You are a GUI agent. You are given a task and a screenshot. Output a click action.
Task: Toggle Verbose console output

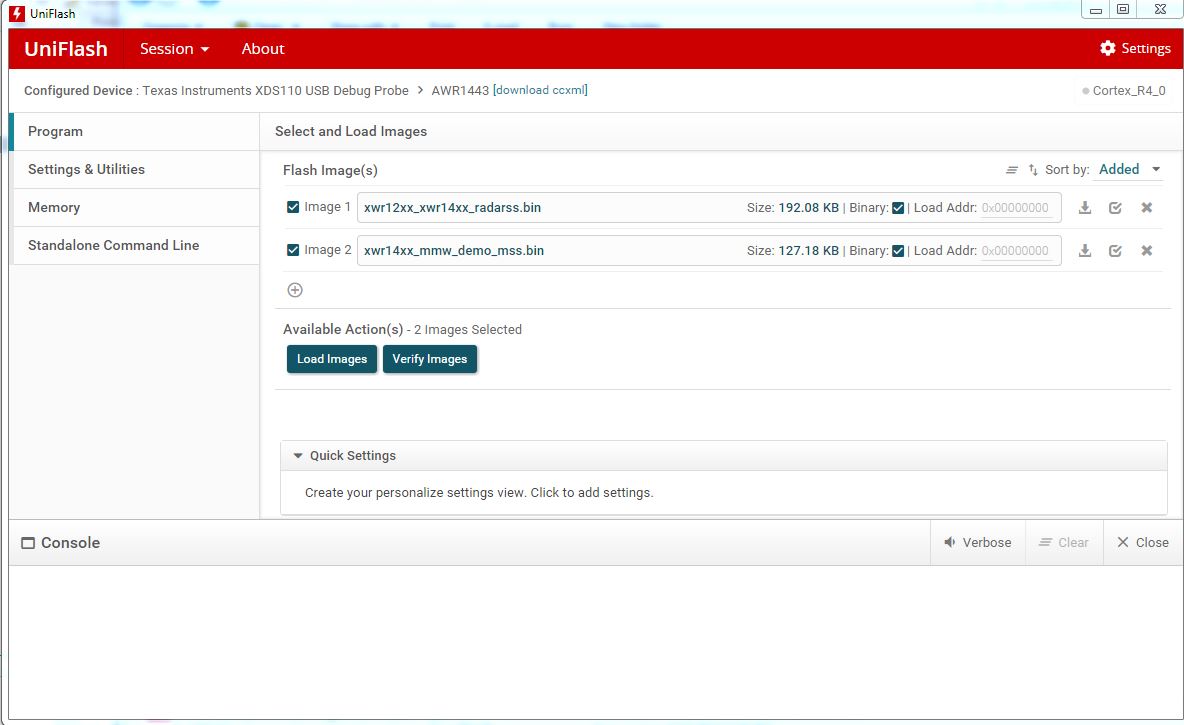[x=977, y=542]
